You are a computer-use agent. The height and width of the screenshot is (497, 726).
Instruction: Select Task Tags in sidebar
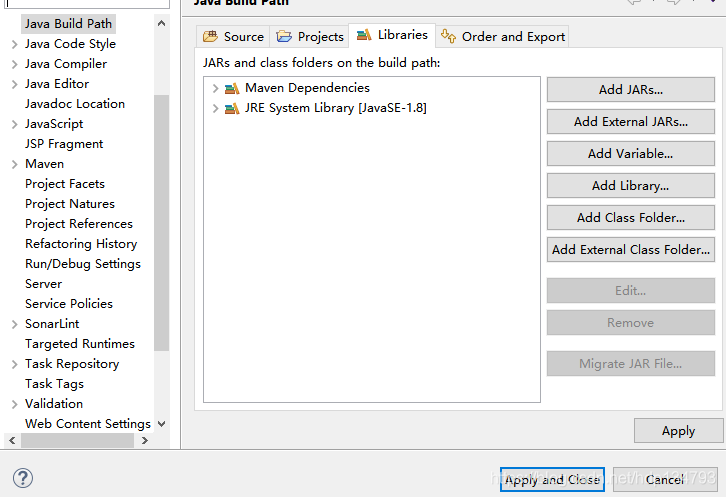pos(54,384)
